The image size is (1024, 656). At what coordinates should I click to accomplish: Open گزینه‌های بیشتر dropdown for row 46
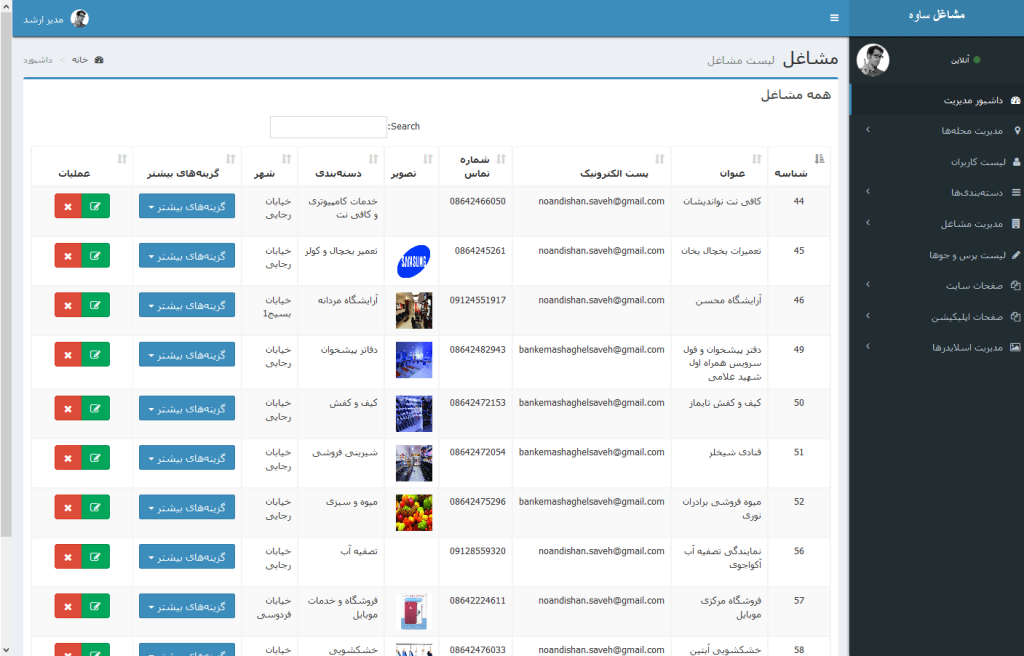coord(187,305)
